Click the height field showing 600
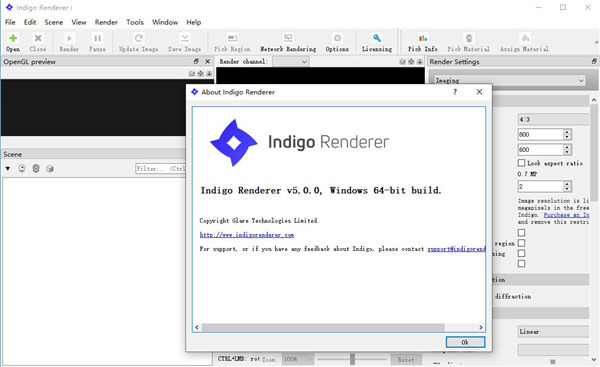600x367 pixels. [x=541, y=150]
